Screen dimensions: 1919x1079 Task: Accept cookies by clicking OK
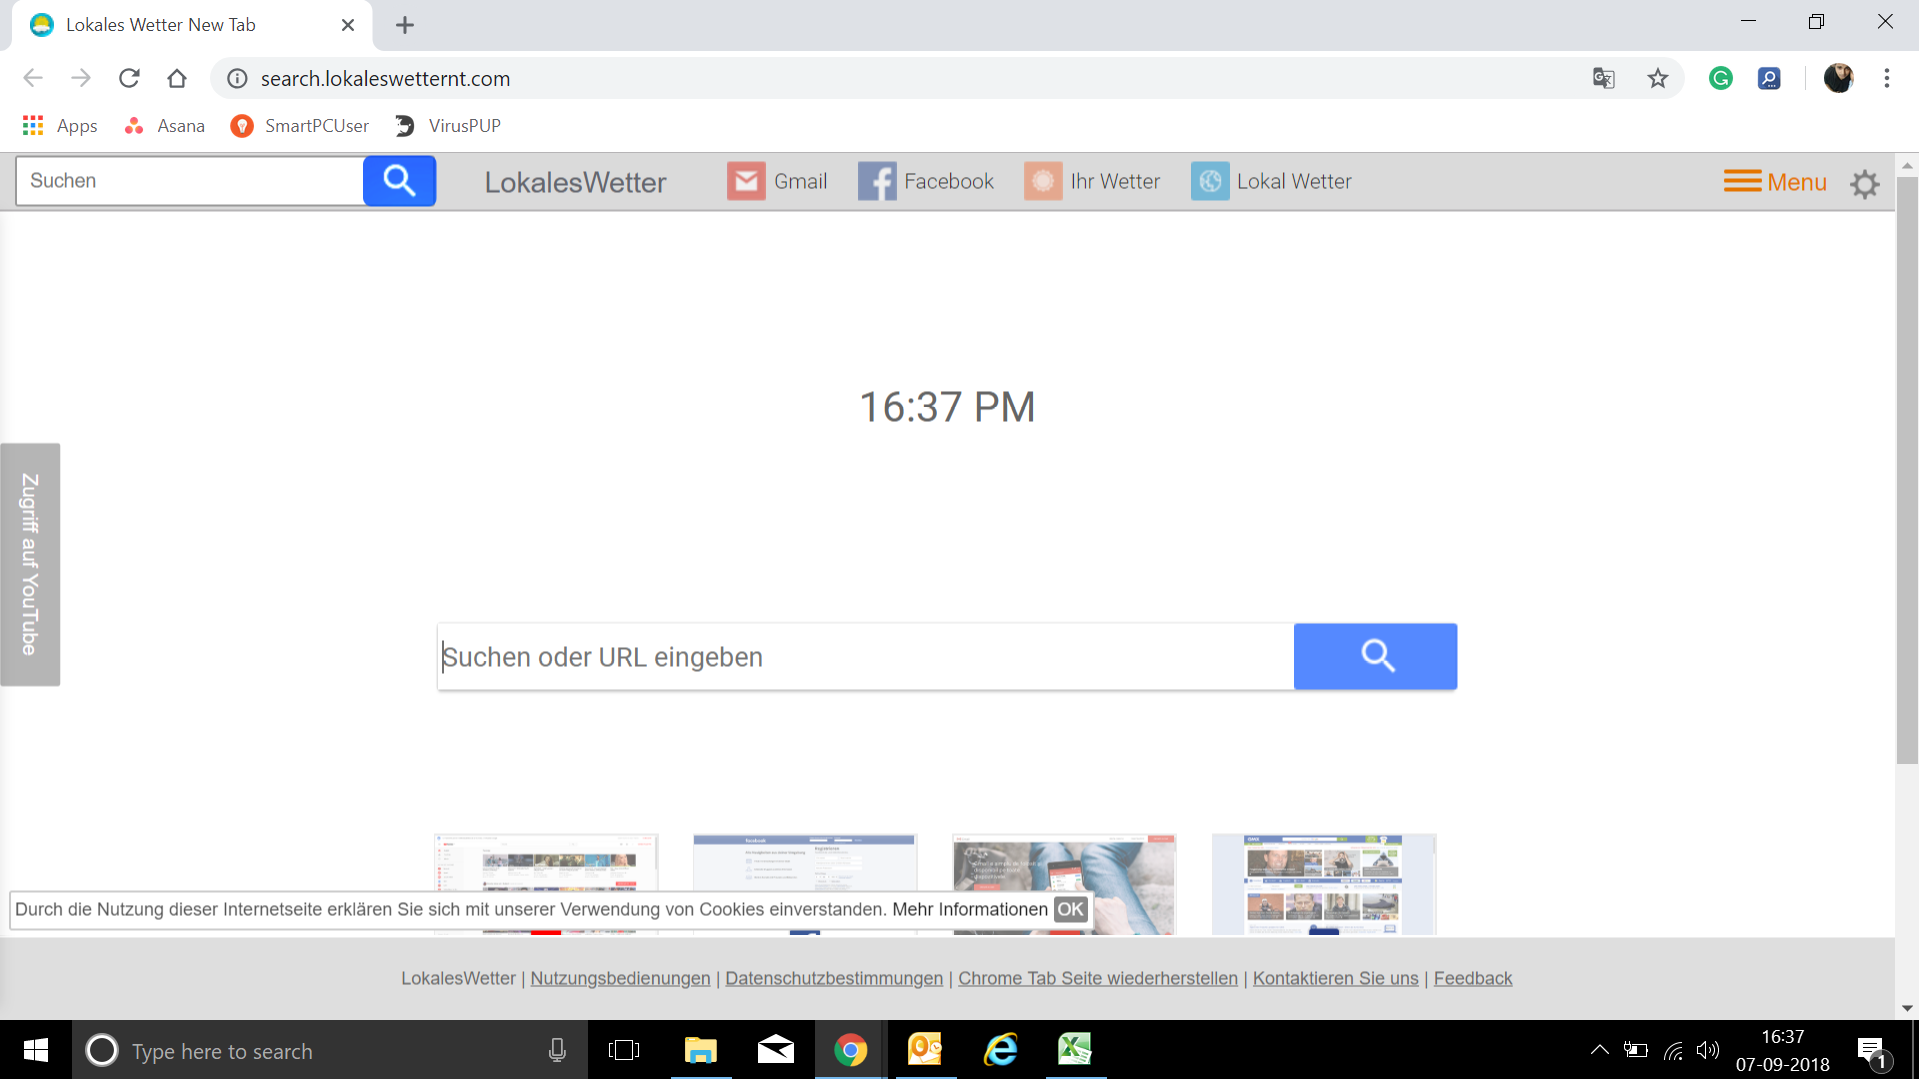click(x=1070, y=909)
